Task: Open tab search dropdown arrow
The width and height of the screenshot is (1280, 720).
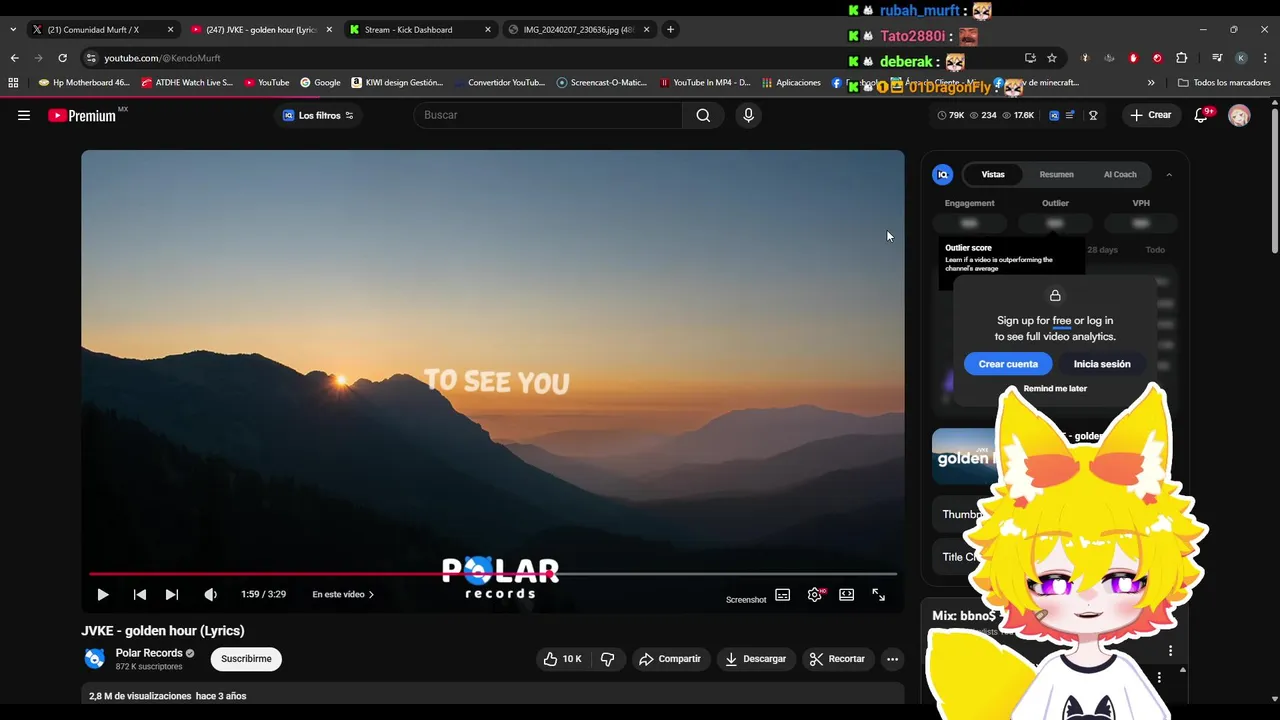Action: pyautogui.click(x=13, y=29)
